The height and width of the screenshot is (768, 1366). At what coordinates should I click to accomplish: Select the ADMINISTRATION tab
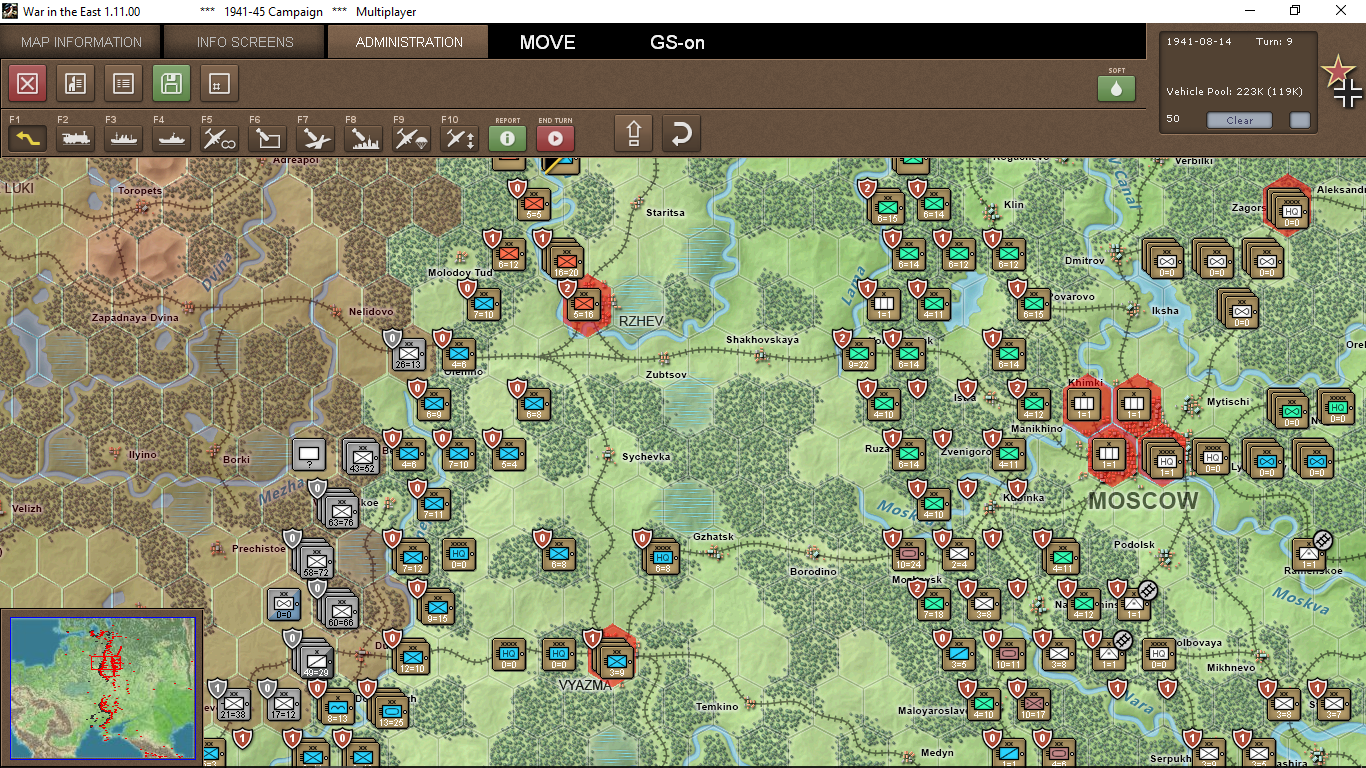click(x=409, y=42)
